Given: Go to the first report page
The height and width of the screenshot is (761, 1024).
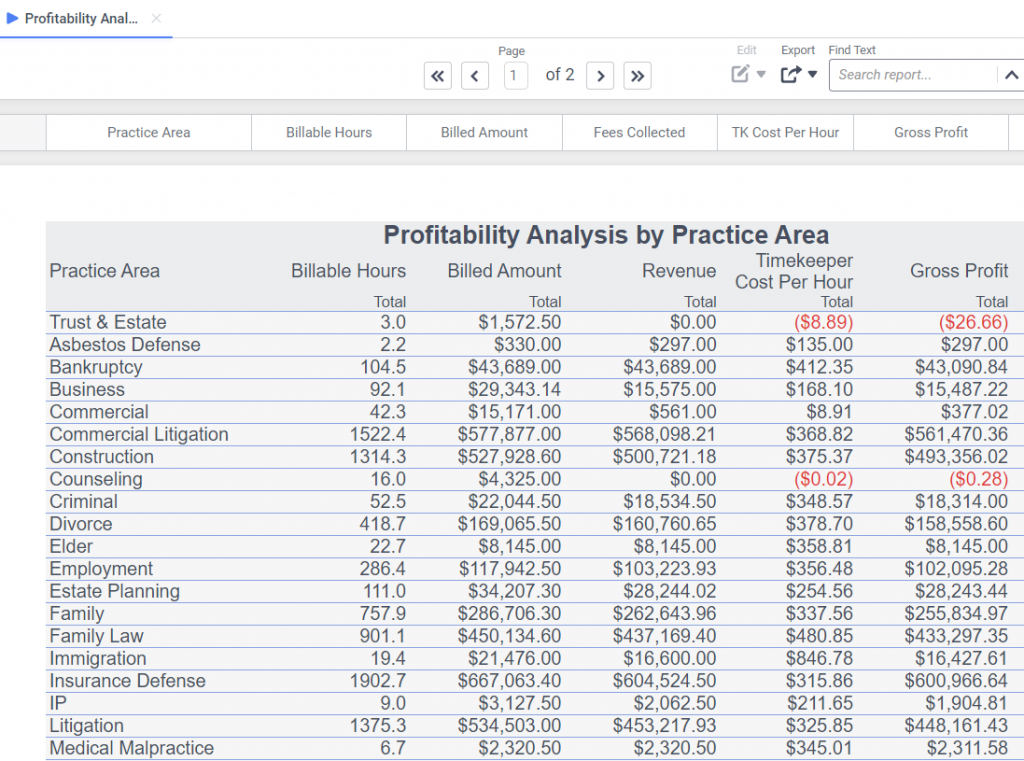Looking at the screenshot, I should point(438,75).
